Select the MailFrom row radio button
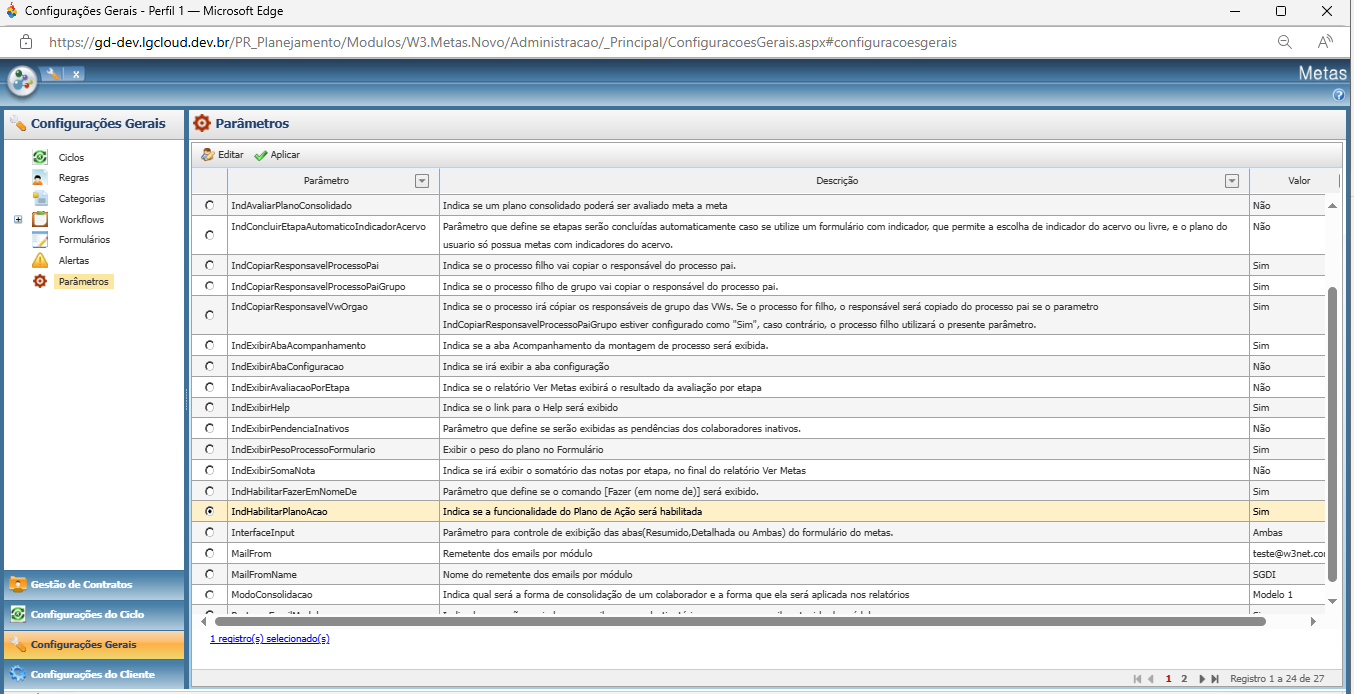The height and width of the screenshot is (694, 1354). 209,553
